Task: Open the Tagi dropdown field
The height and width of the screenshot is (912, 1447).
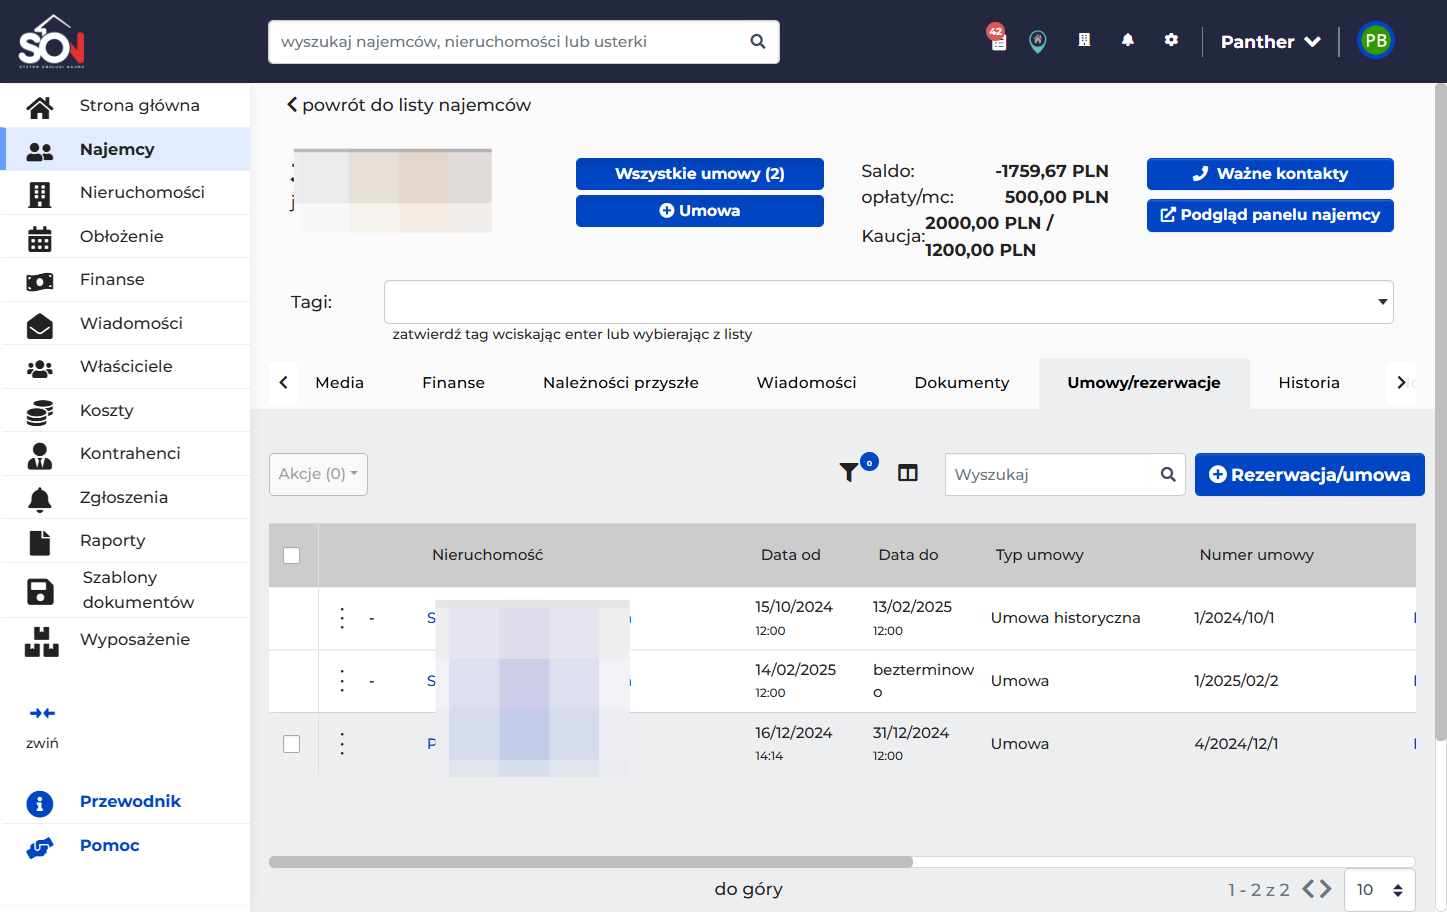Action: click(889, 302)
